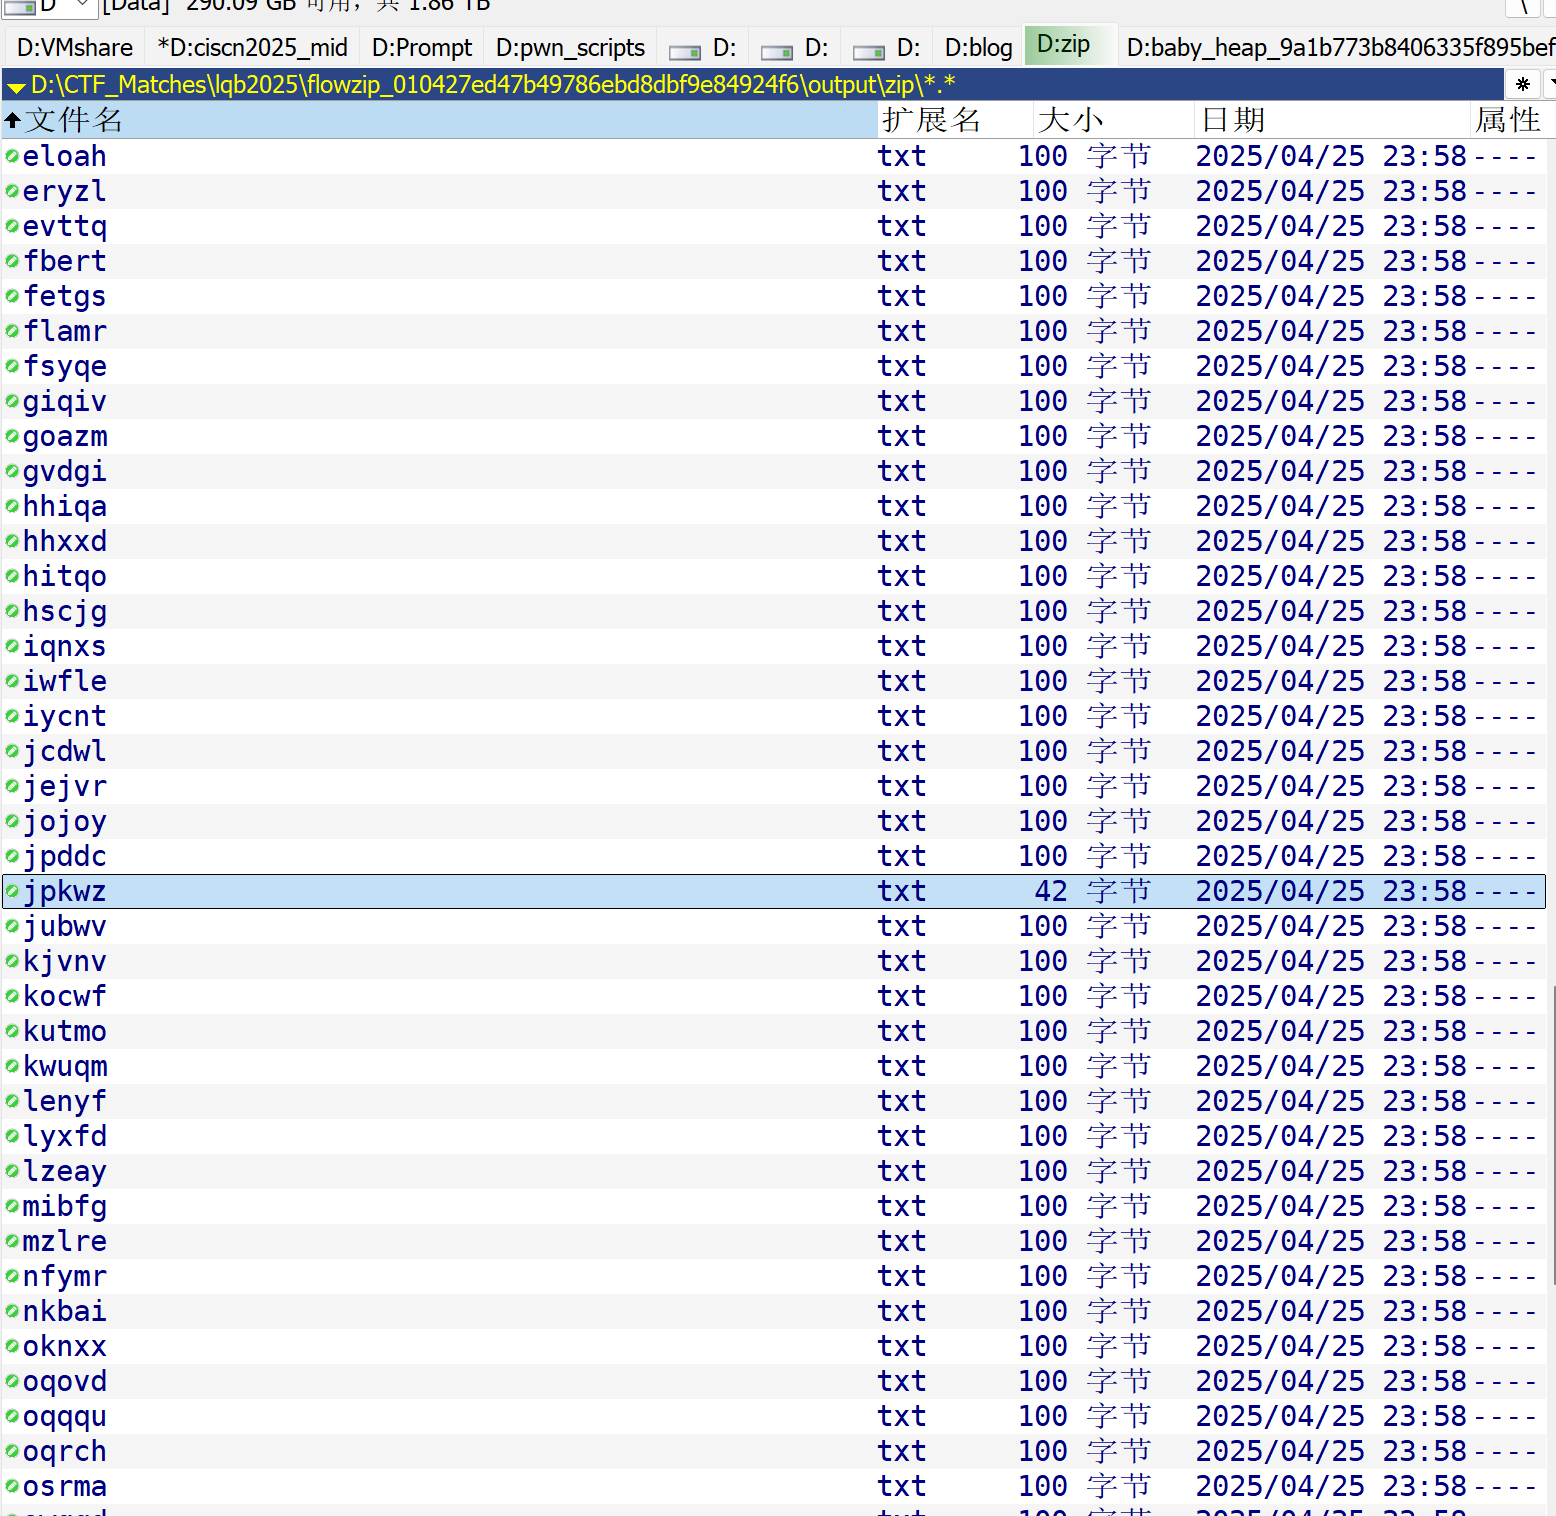Click the file icon for mzlre
The image size is (1556, 1516).
tap(12, 1241)
